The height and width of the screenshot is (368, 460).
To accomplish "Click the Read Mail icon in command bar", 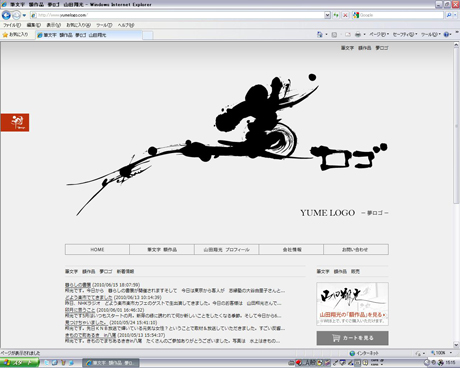I will 348,34.
